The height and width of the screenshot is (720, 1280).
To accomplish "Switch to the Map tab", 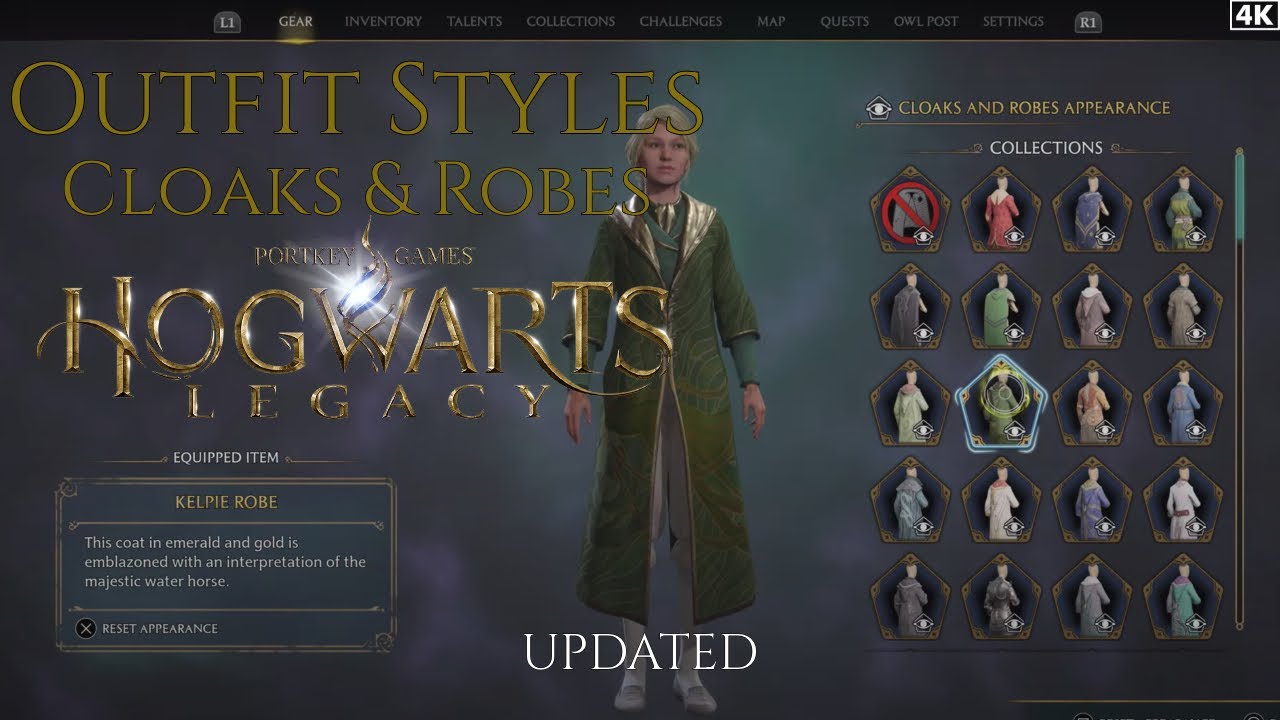I will click(x=771, y=21).
